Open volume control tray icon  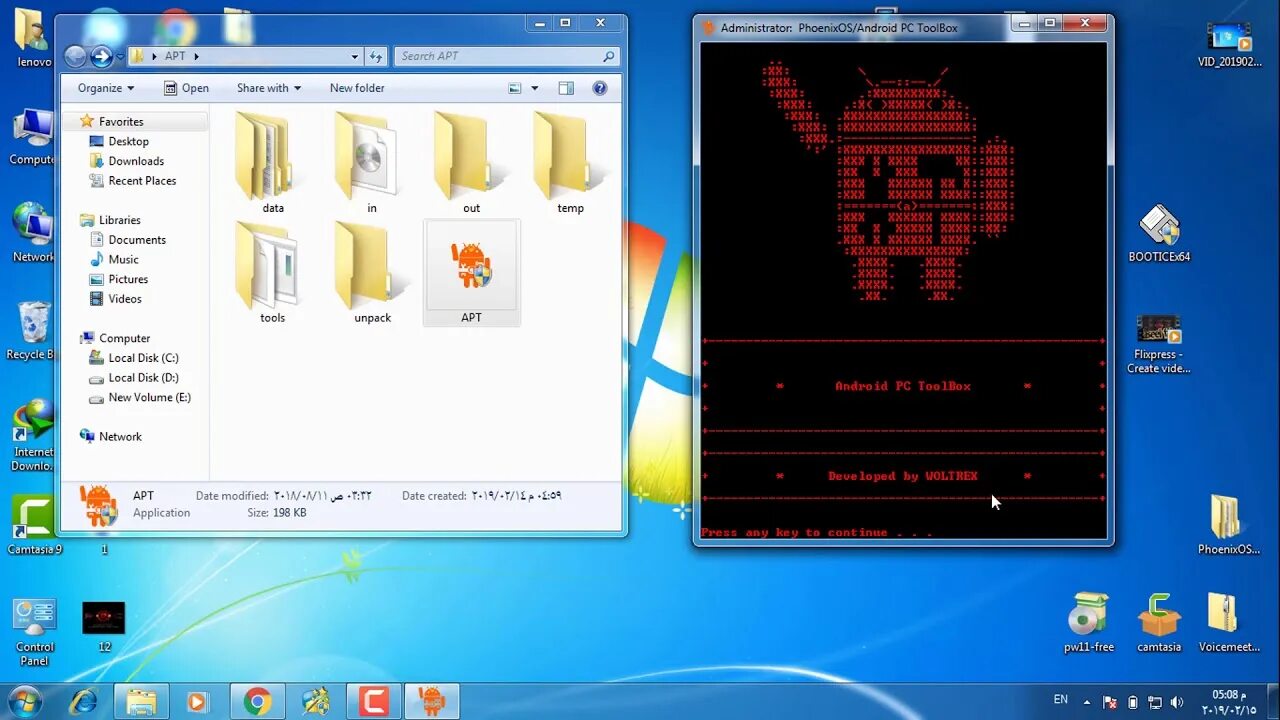(x=1177, y=702)
